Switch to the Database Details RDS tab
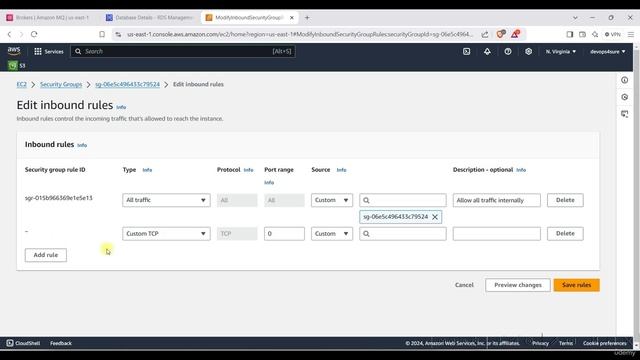Image resolution: width=640 pixels, height=360 pixels. pos(150,18)
